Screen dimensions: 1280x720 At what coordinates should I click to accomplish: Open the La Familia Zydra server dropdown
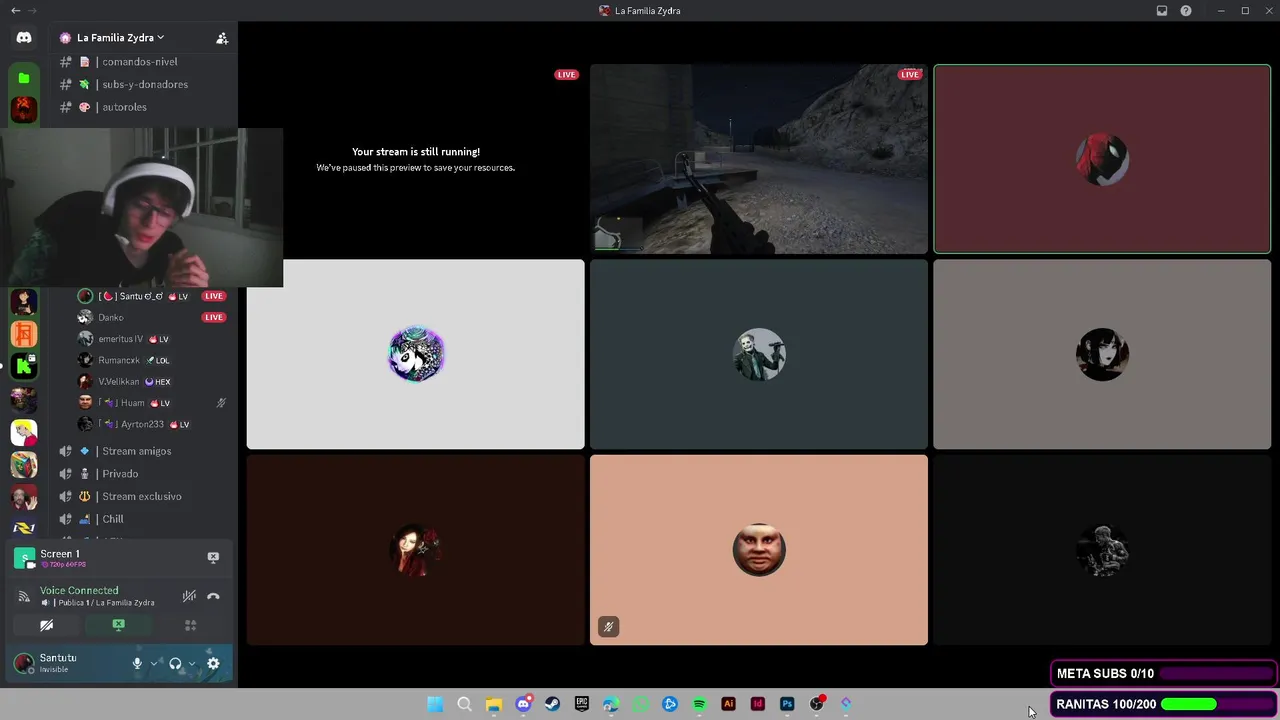pos(119,38)
